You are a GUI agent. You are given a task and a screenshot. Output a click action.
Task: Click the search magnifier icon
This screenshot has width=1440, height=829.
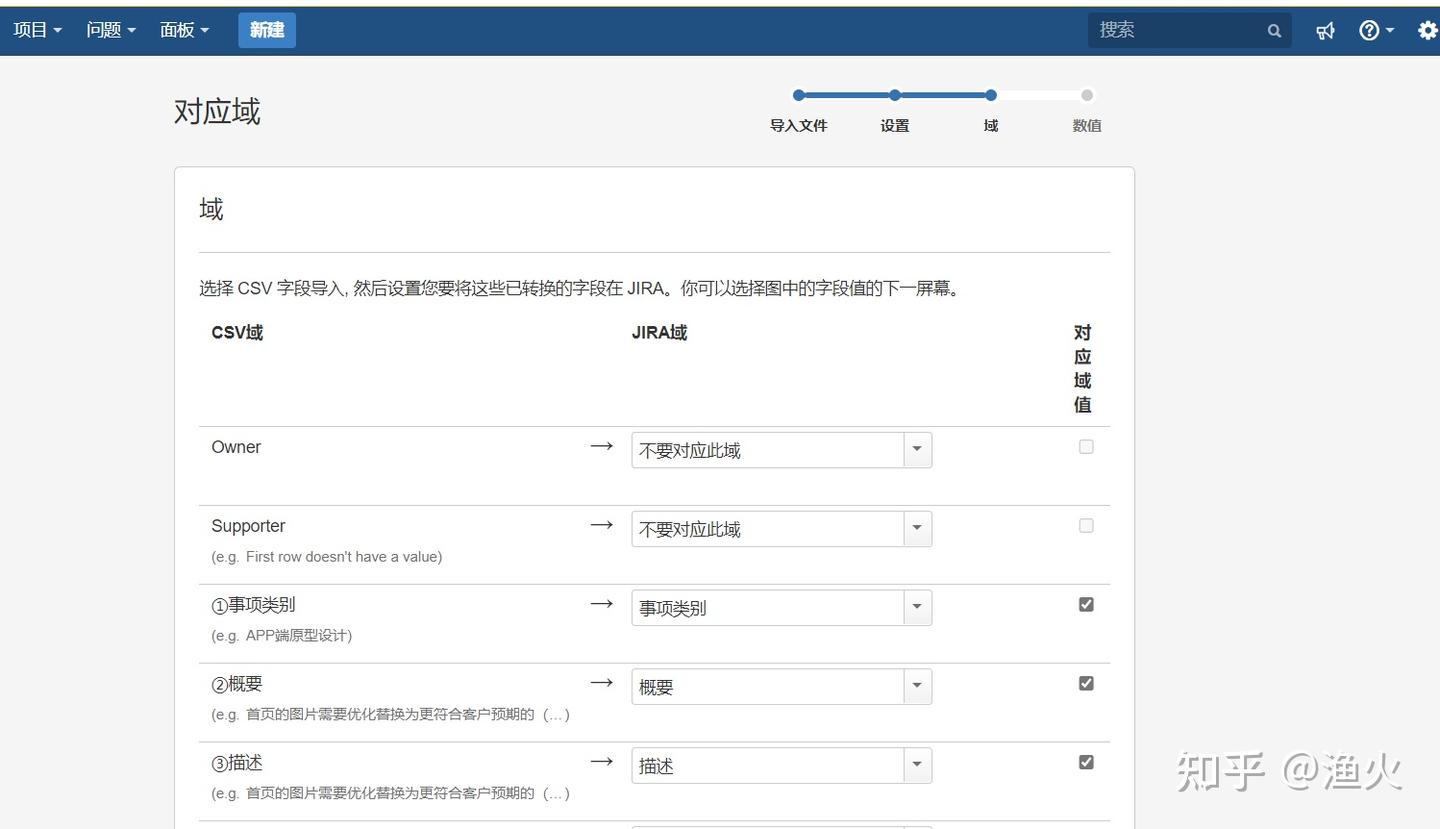click(x=1274, y=31)
